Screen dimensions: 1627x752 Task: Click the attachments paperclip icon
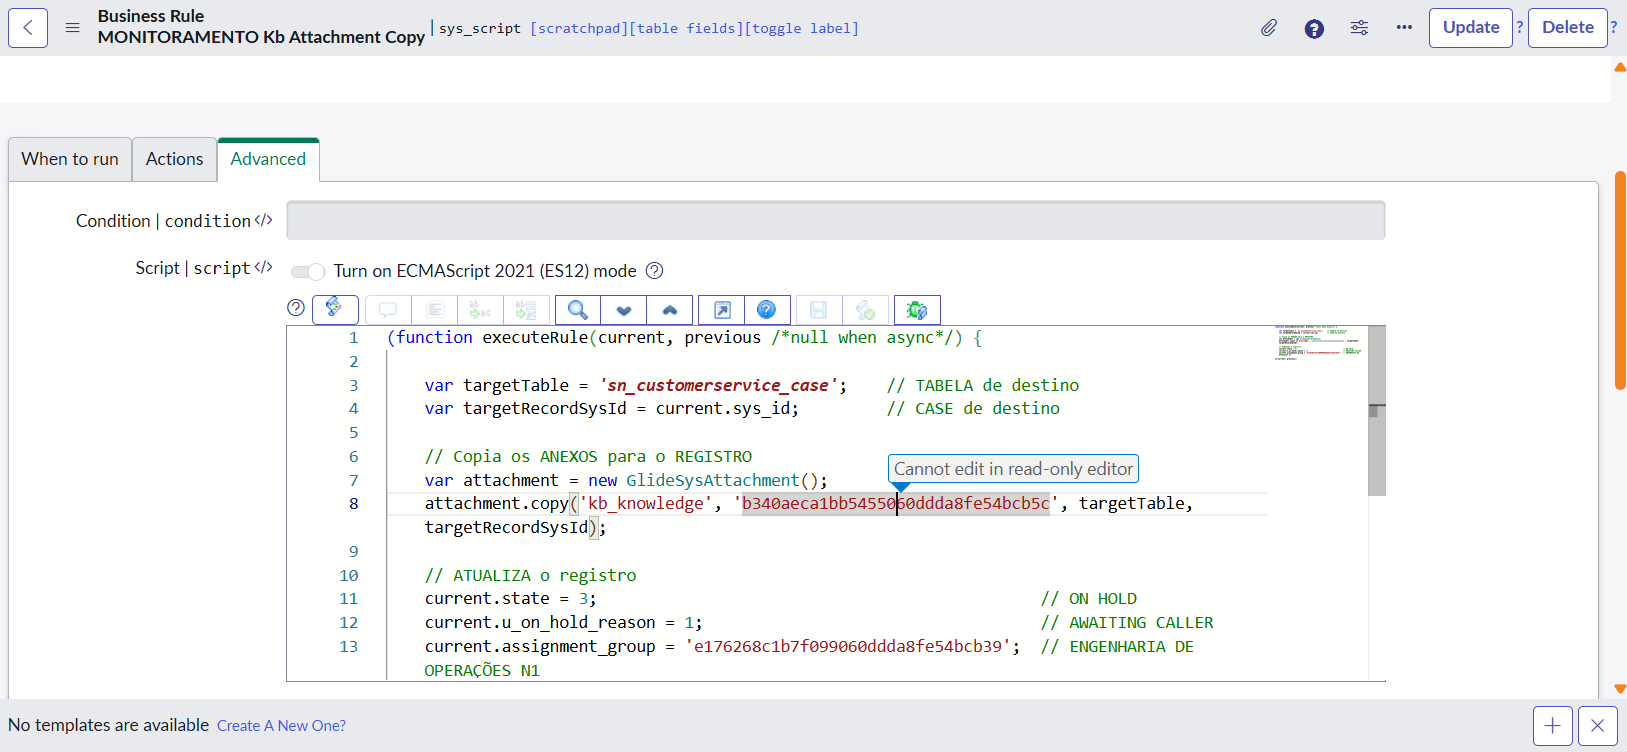tap(1268, 28)
